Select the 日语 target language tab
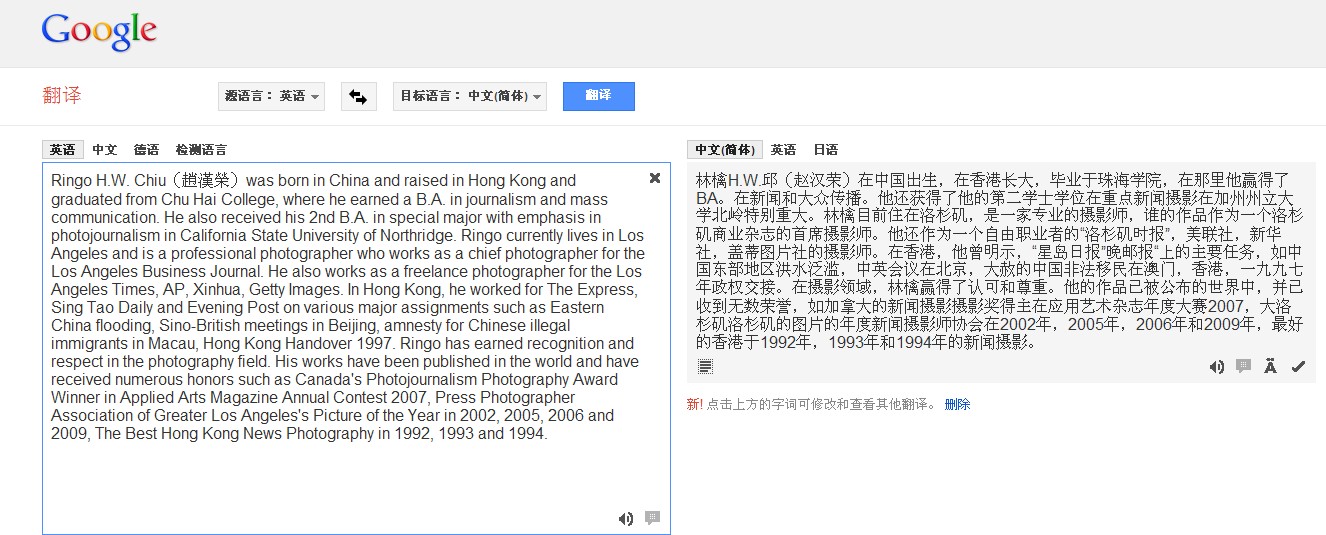This screenshot has height=535, width=1326. (x=825, y=149)
